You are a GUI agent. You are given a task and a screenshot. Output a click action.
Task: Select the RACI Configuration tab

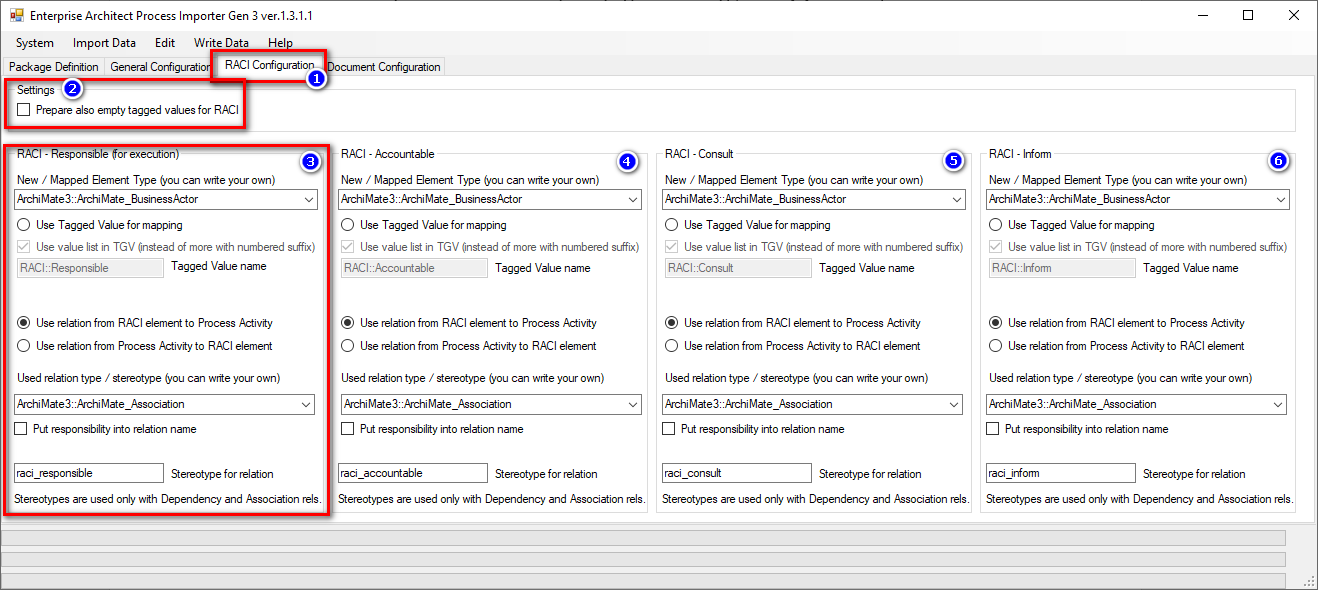(269, 65)
